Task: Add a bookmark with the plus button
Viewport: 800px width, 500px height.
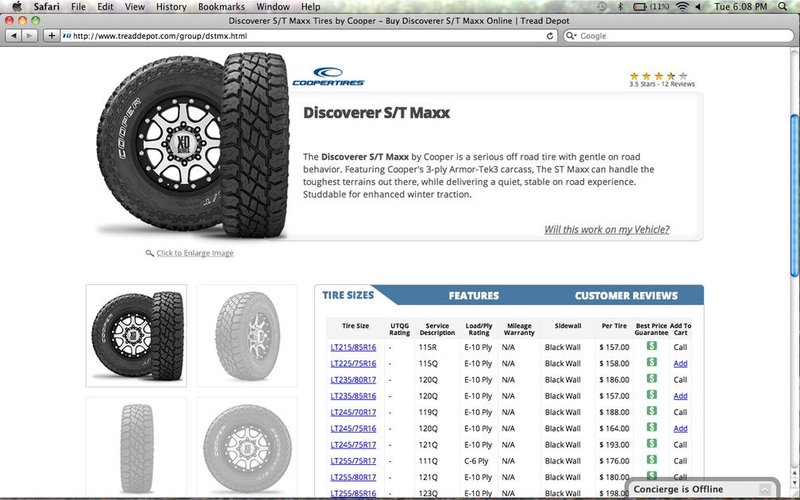Action: [51, 36]
